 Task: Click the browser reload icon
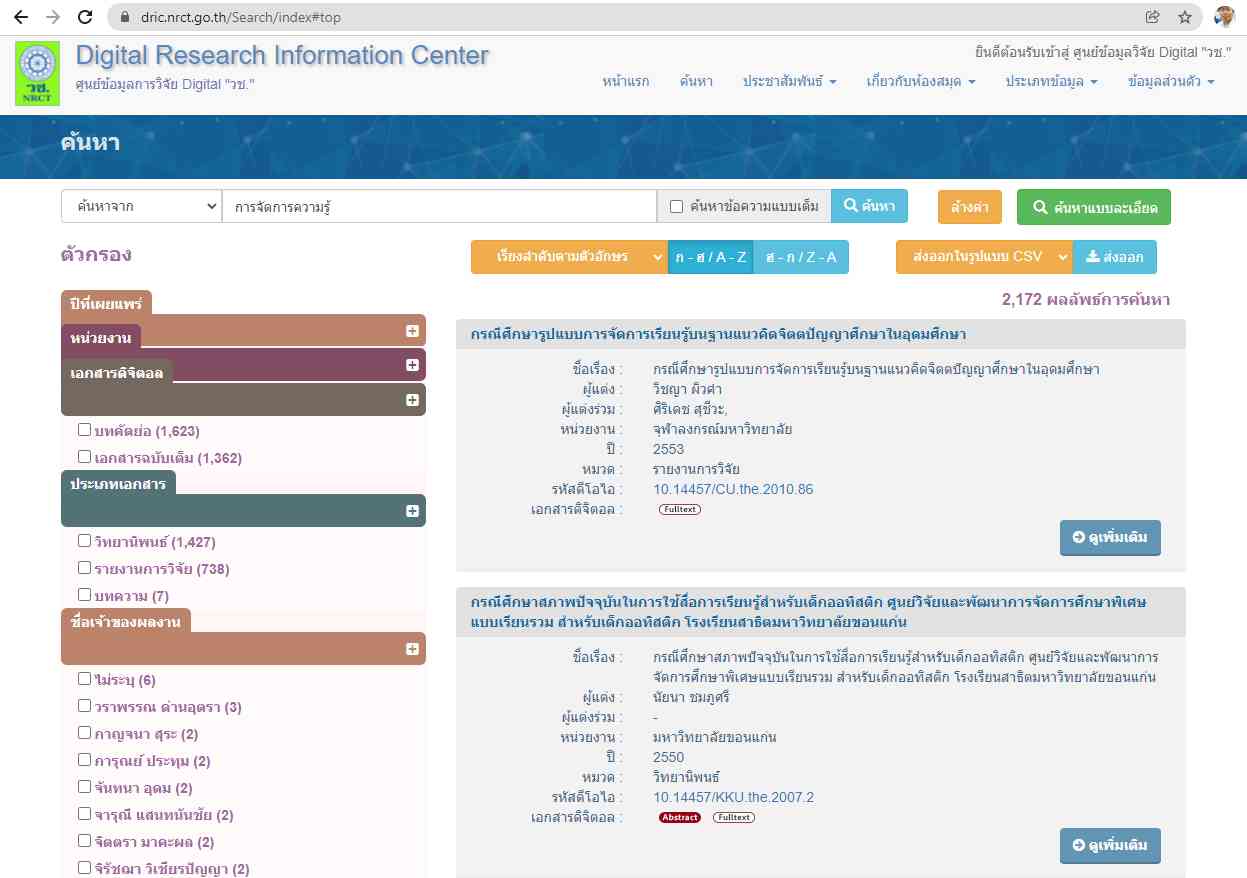85,17
